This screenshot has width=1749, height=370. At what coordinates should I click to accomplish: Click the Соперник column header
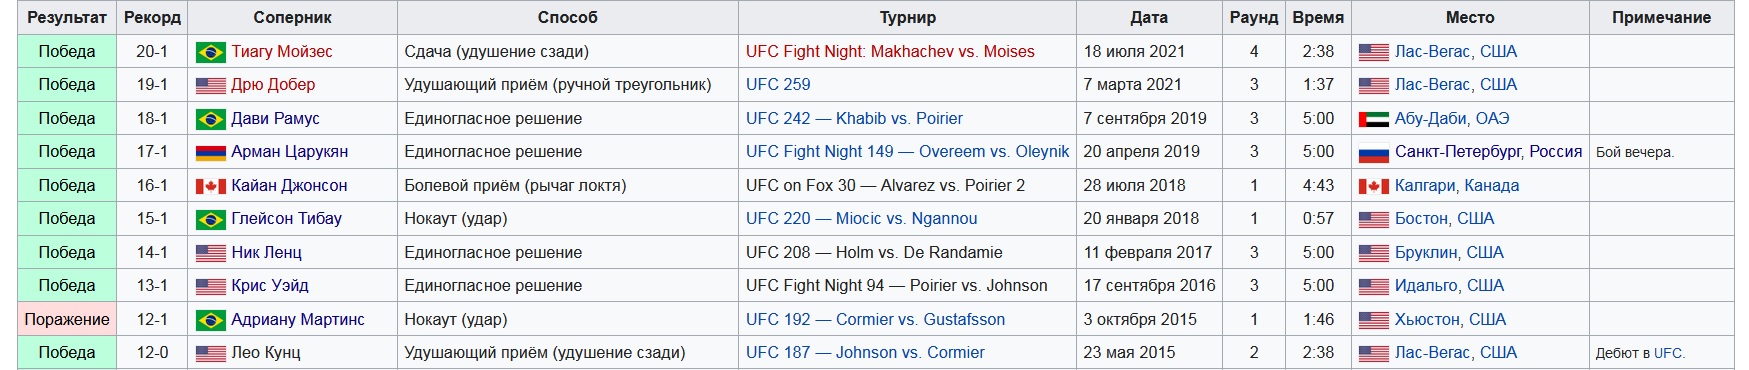coord(293,17)
